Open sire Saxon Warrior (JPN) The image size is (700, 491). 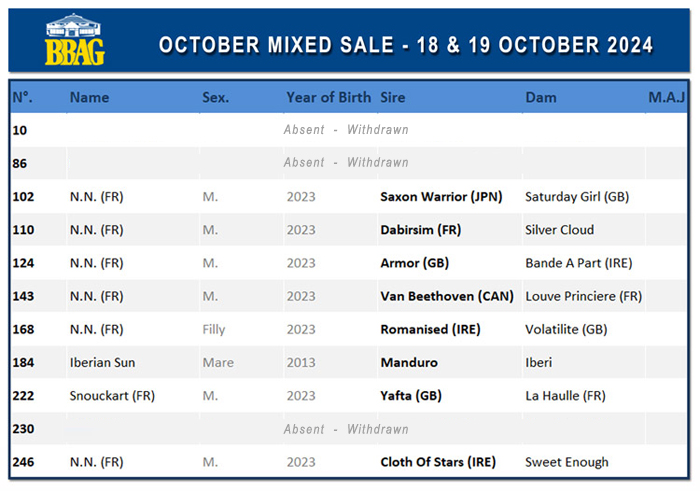pos(441,196)
